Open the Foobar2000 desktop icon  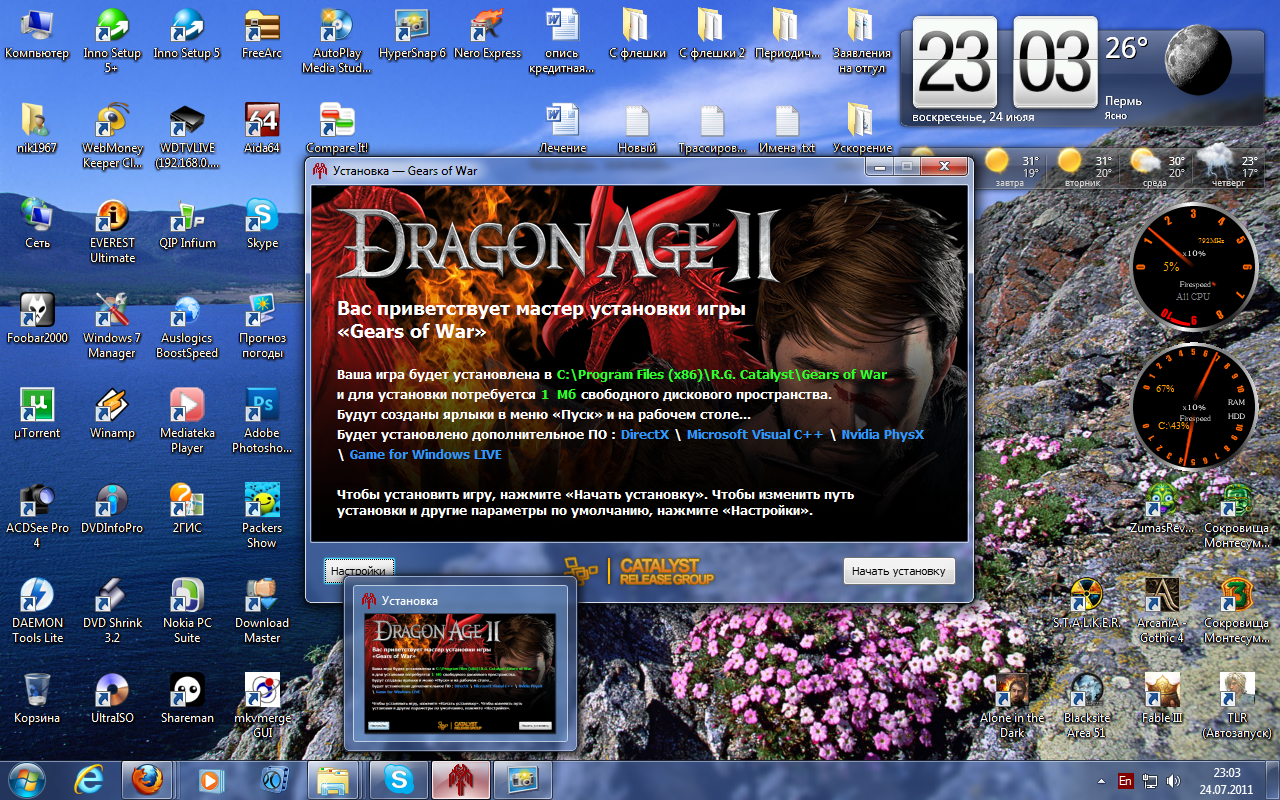coord(37,318)
